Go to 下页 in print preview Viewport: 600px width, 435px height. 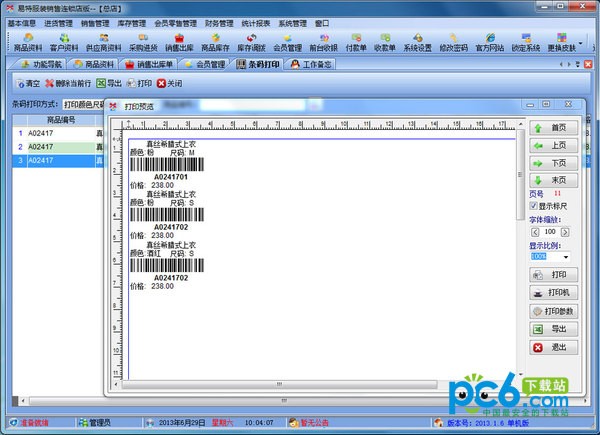click(x=553, y=163)
